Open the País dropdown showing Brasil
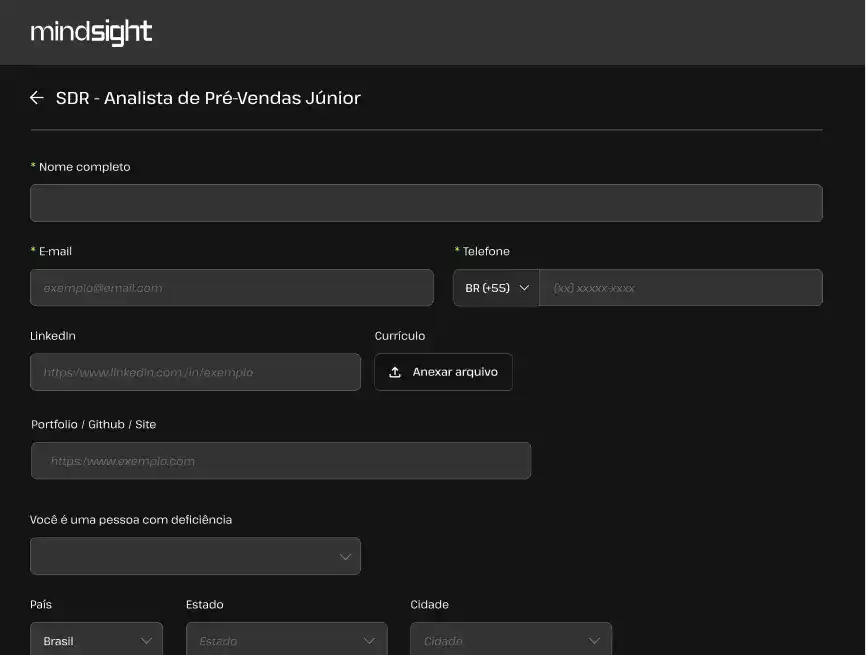The image size is (866, 655). click(x=96, y=641)
